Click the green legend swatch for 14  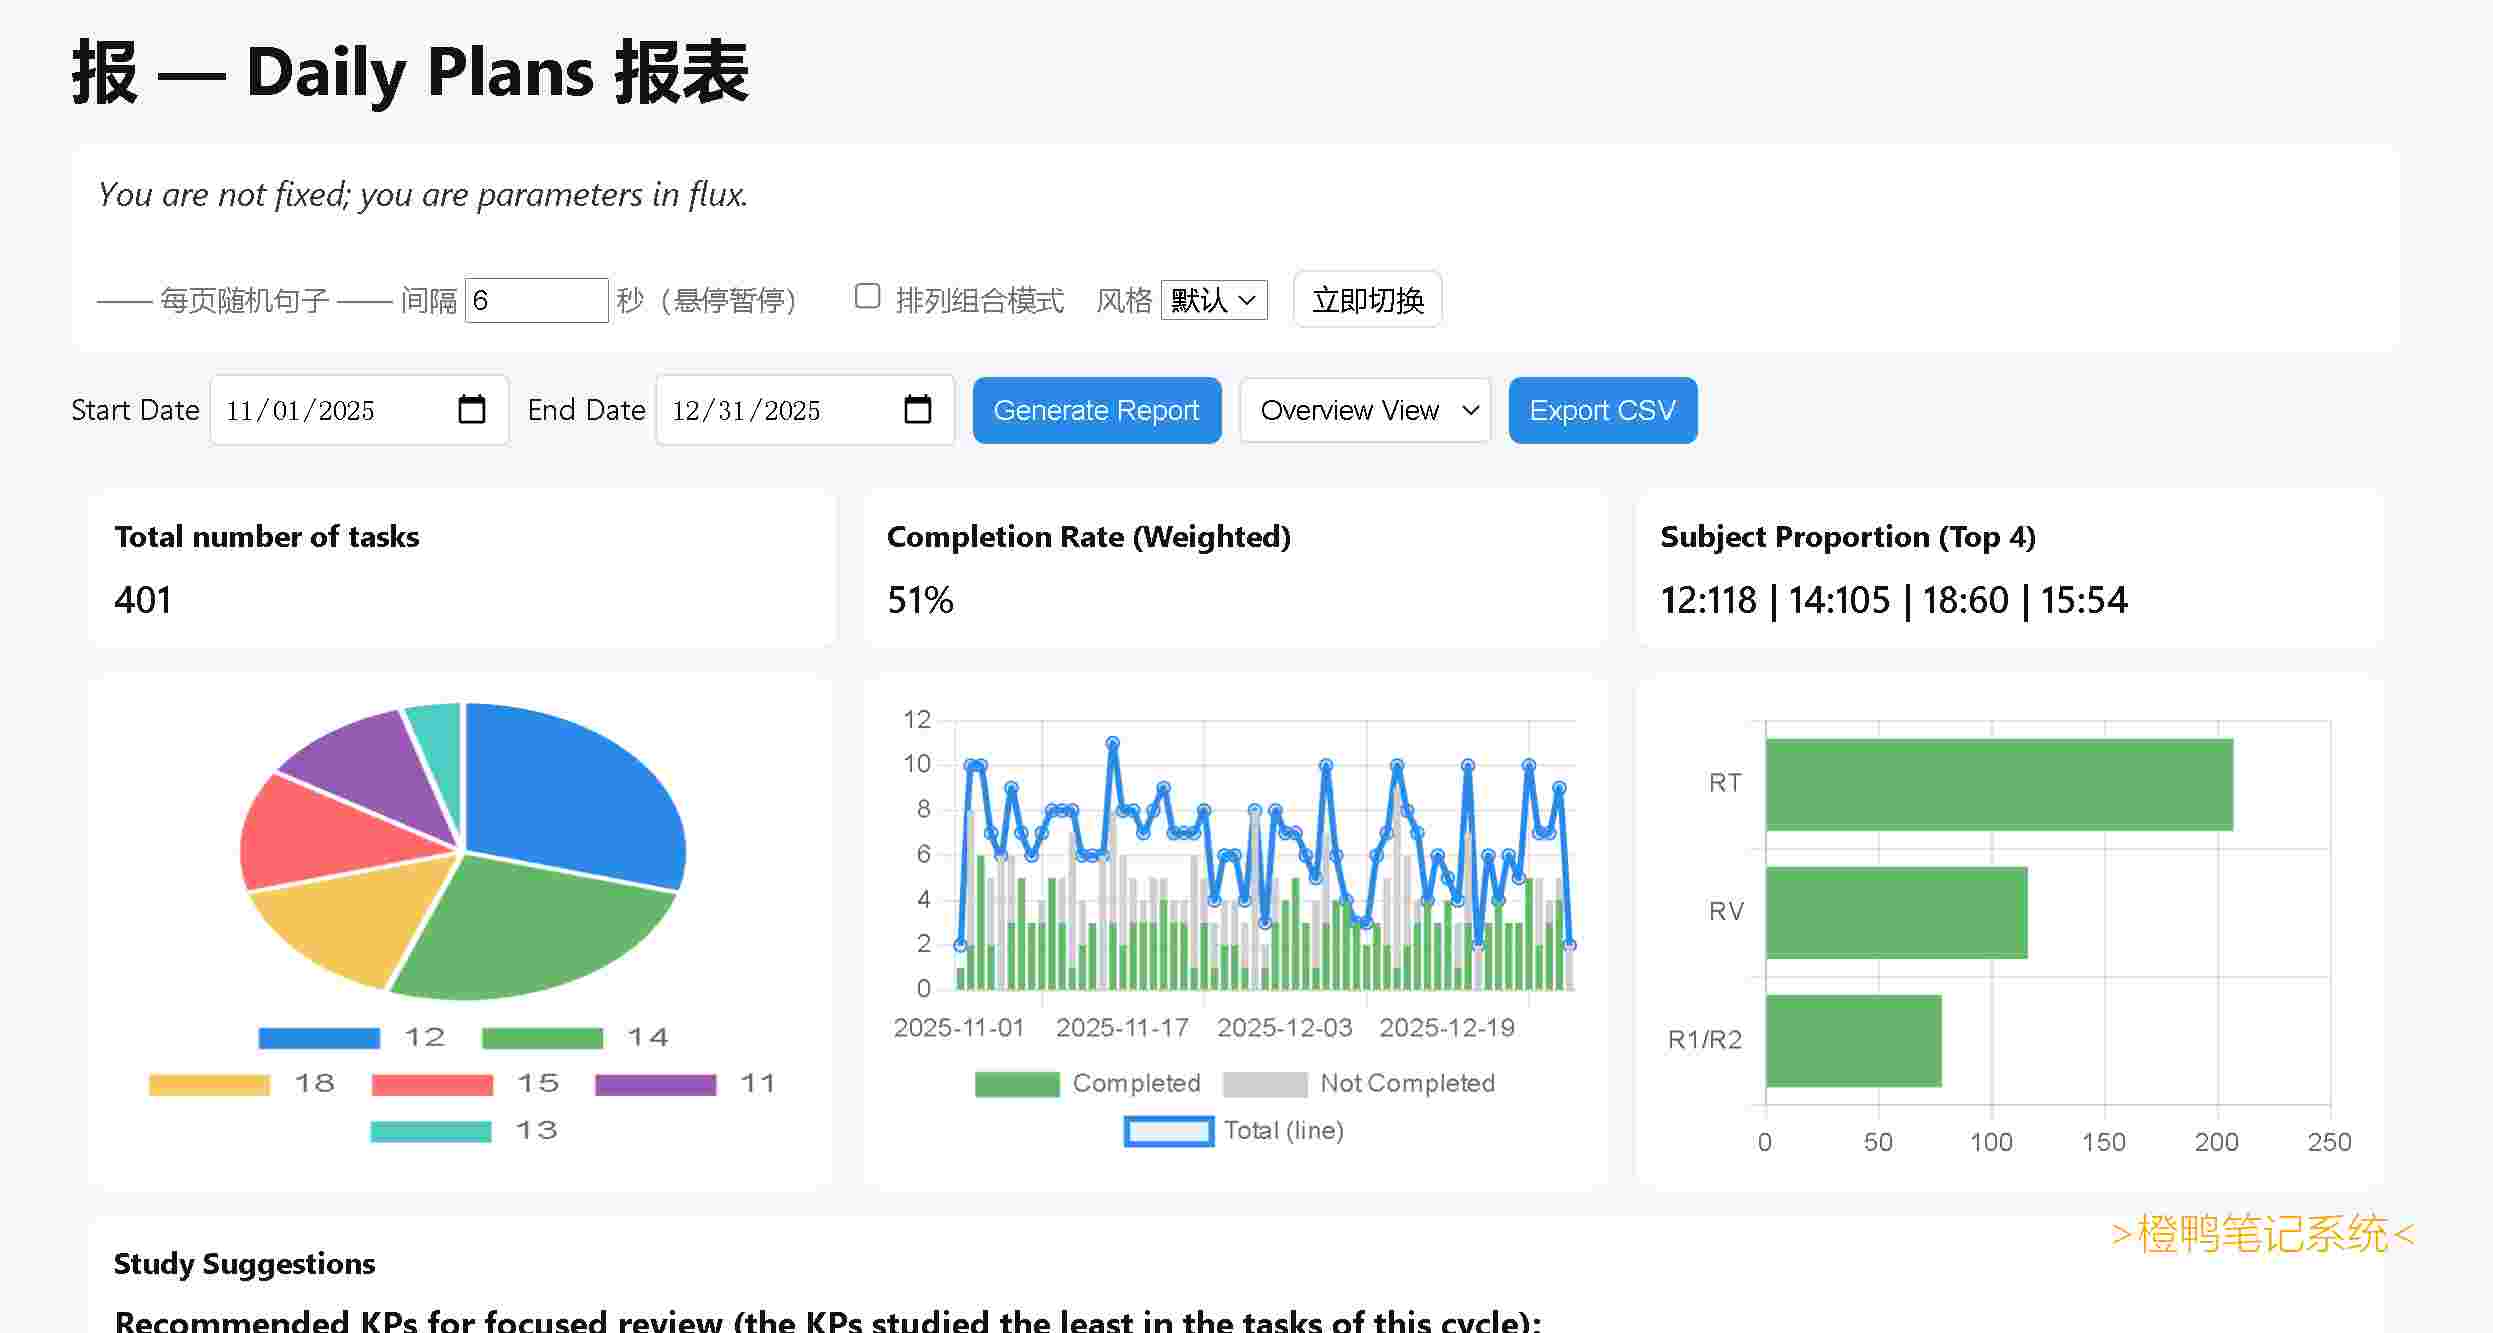pyautogui.click(x=542, y=1038)
